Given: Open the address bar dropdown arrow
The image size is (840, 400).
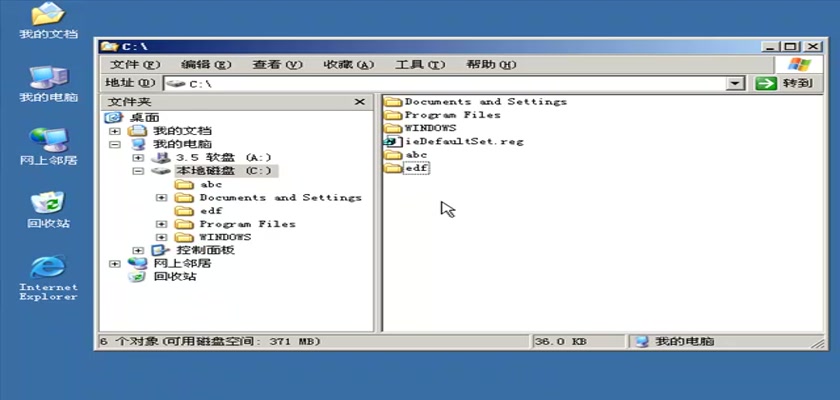Looking at the screenshot, I should 736,84.
